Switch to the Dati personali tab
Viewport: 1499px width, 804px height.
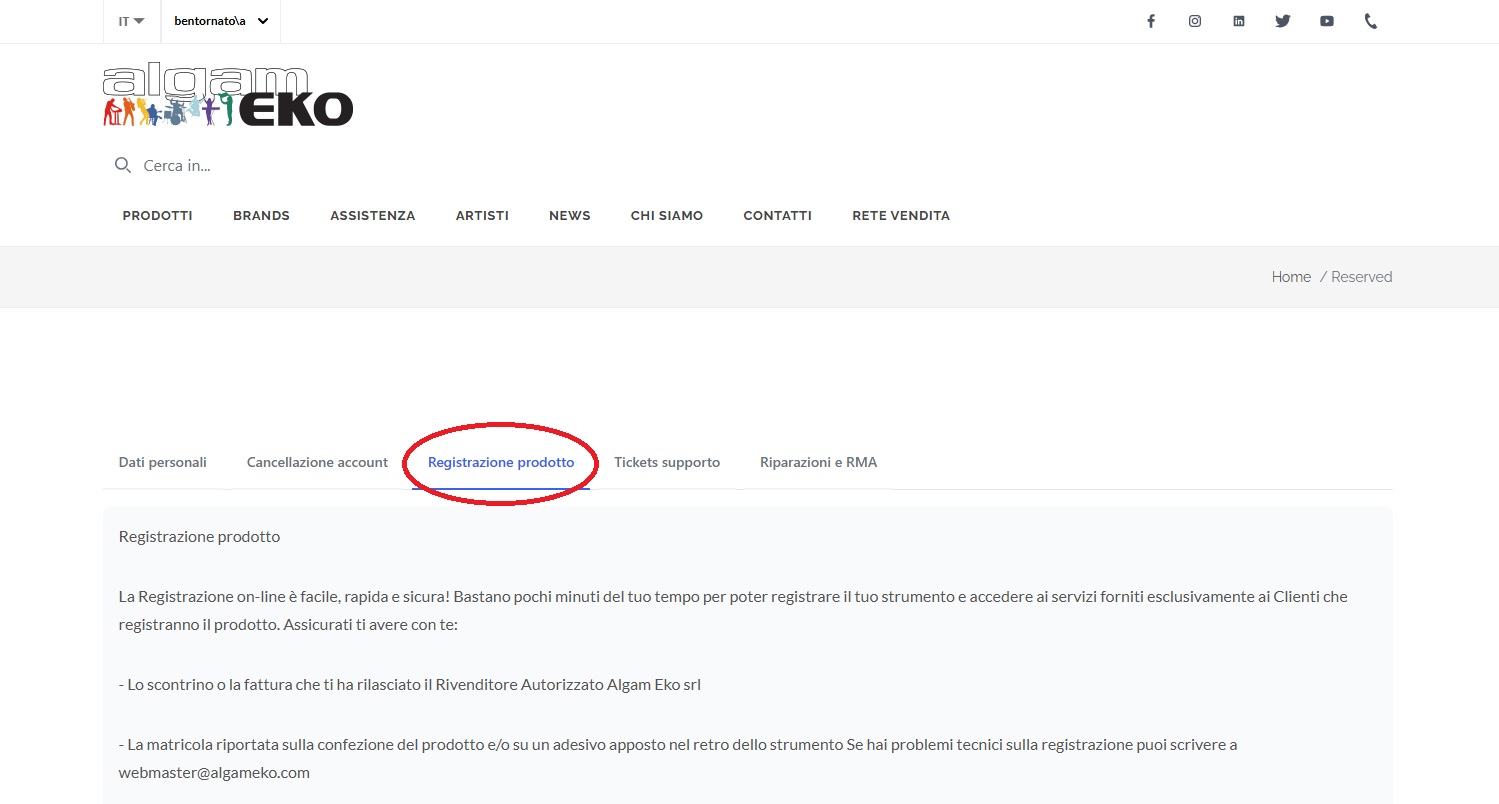tap(163, 462)
